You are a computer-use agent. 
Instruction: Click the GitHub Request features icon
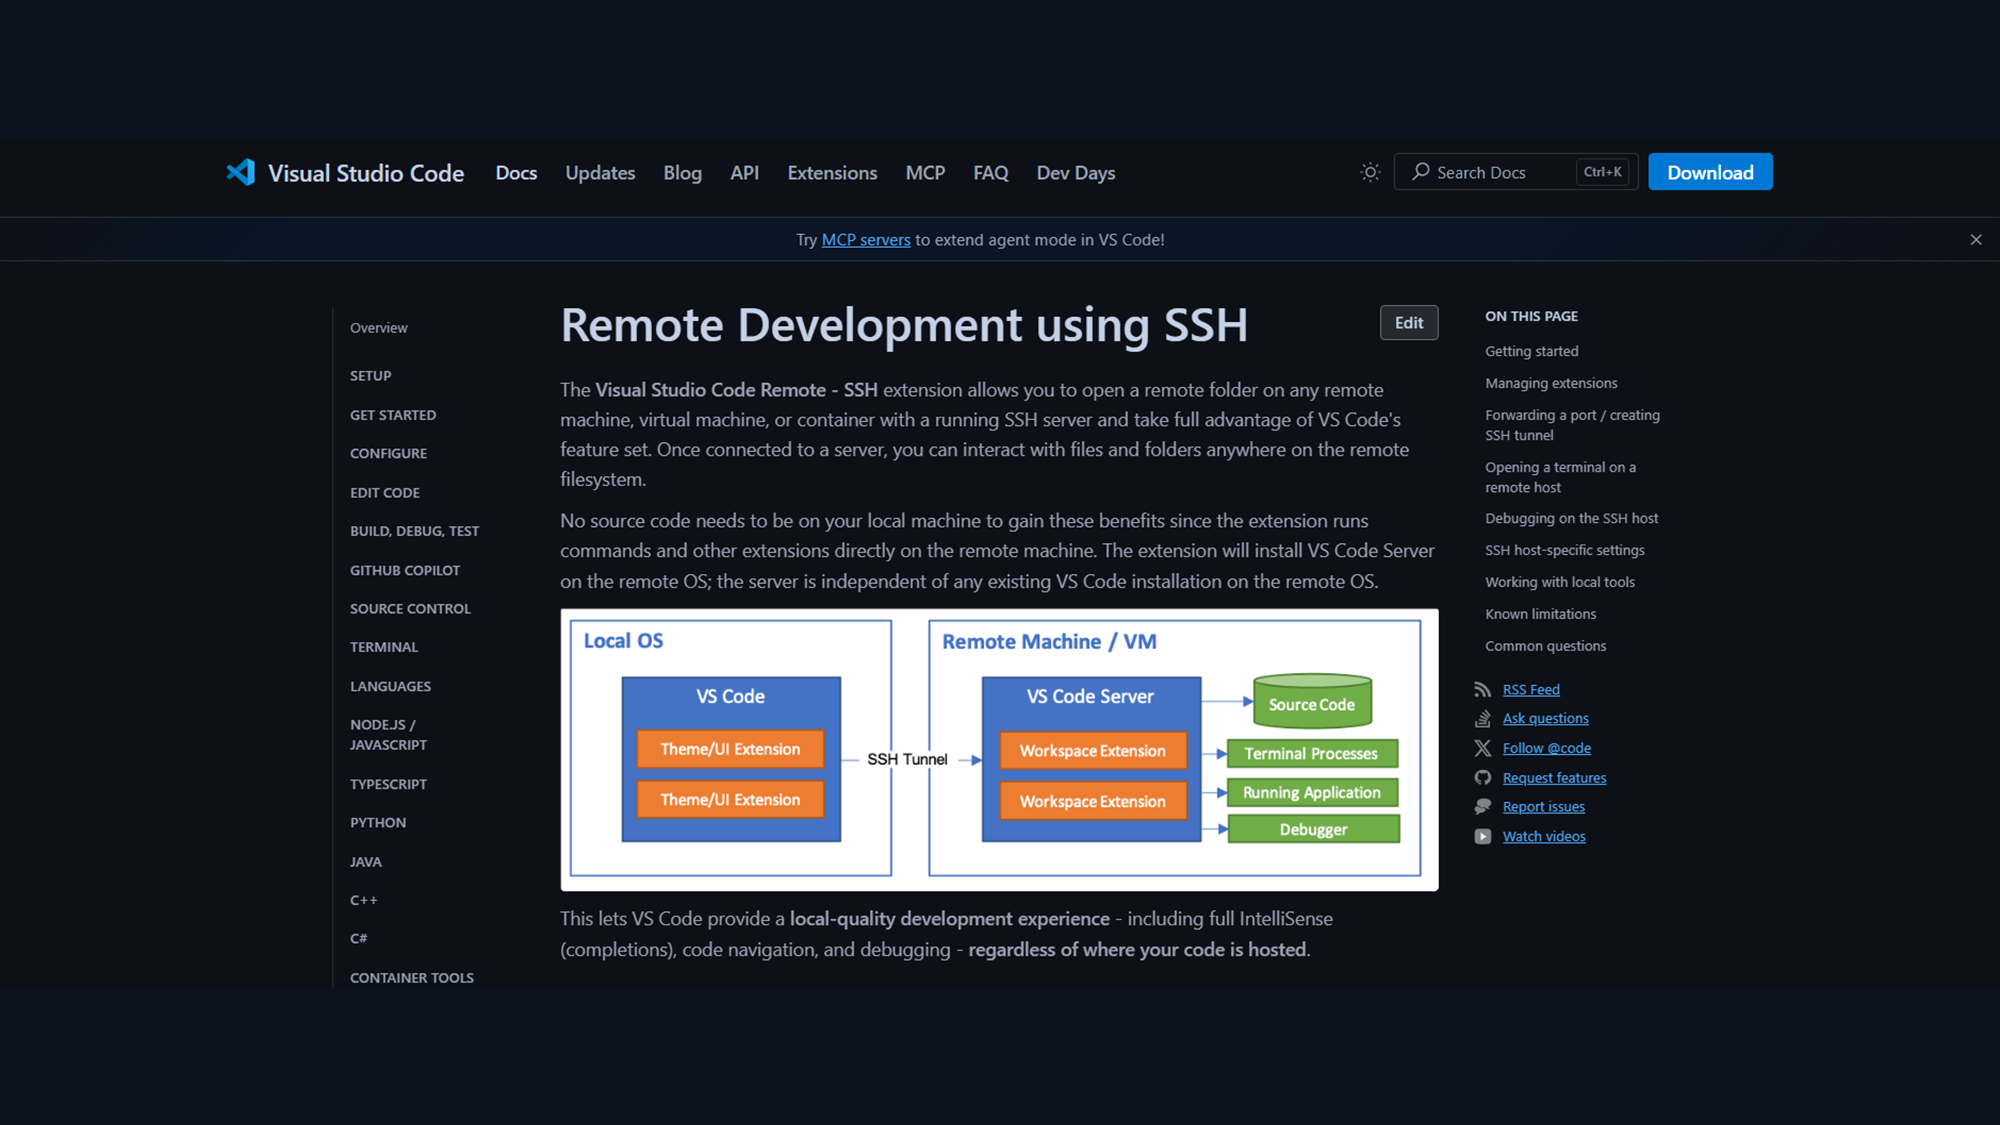[1482, 778]
